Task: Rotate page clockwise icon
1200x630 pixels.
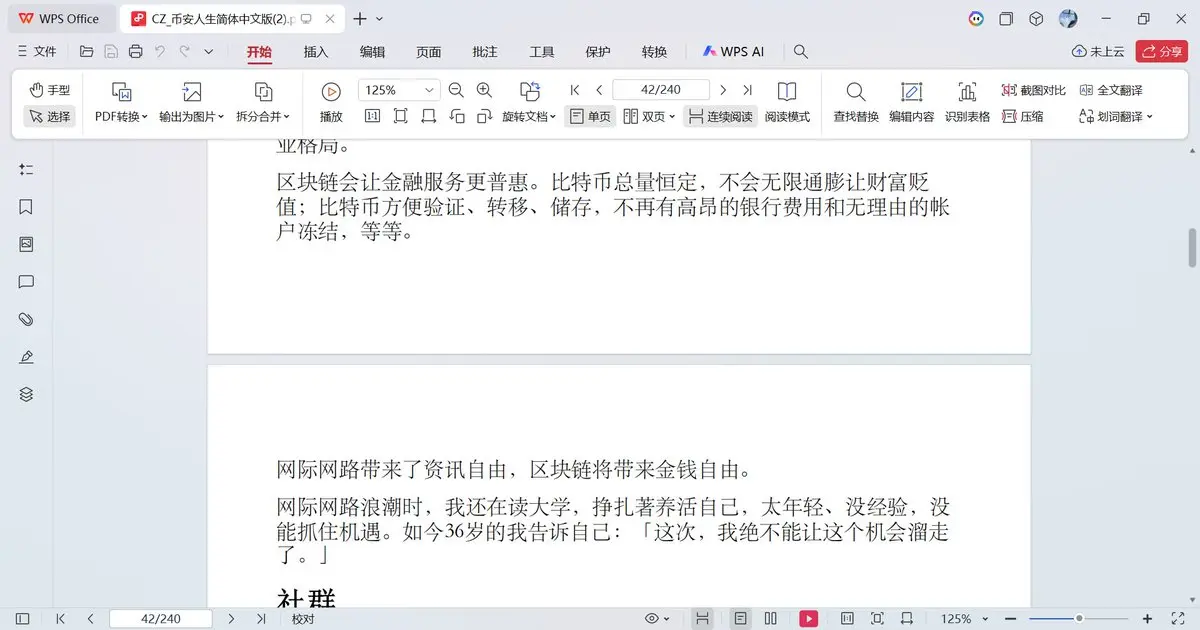Action: pos(485,116)
